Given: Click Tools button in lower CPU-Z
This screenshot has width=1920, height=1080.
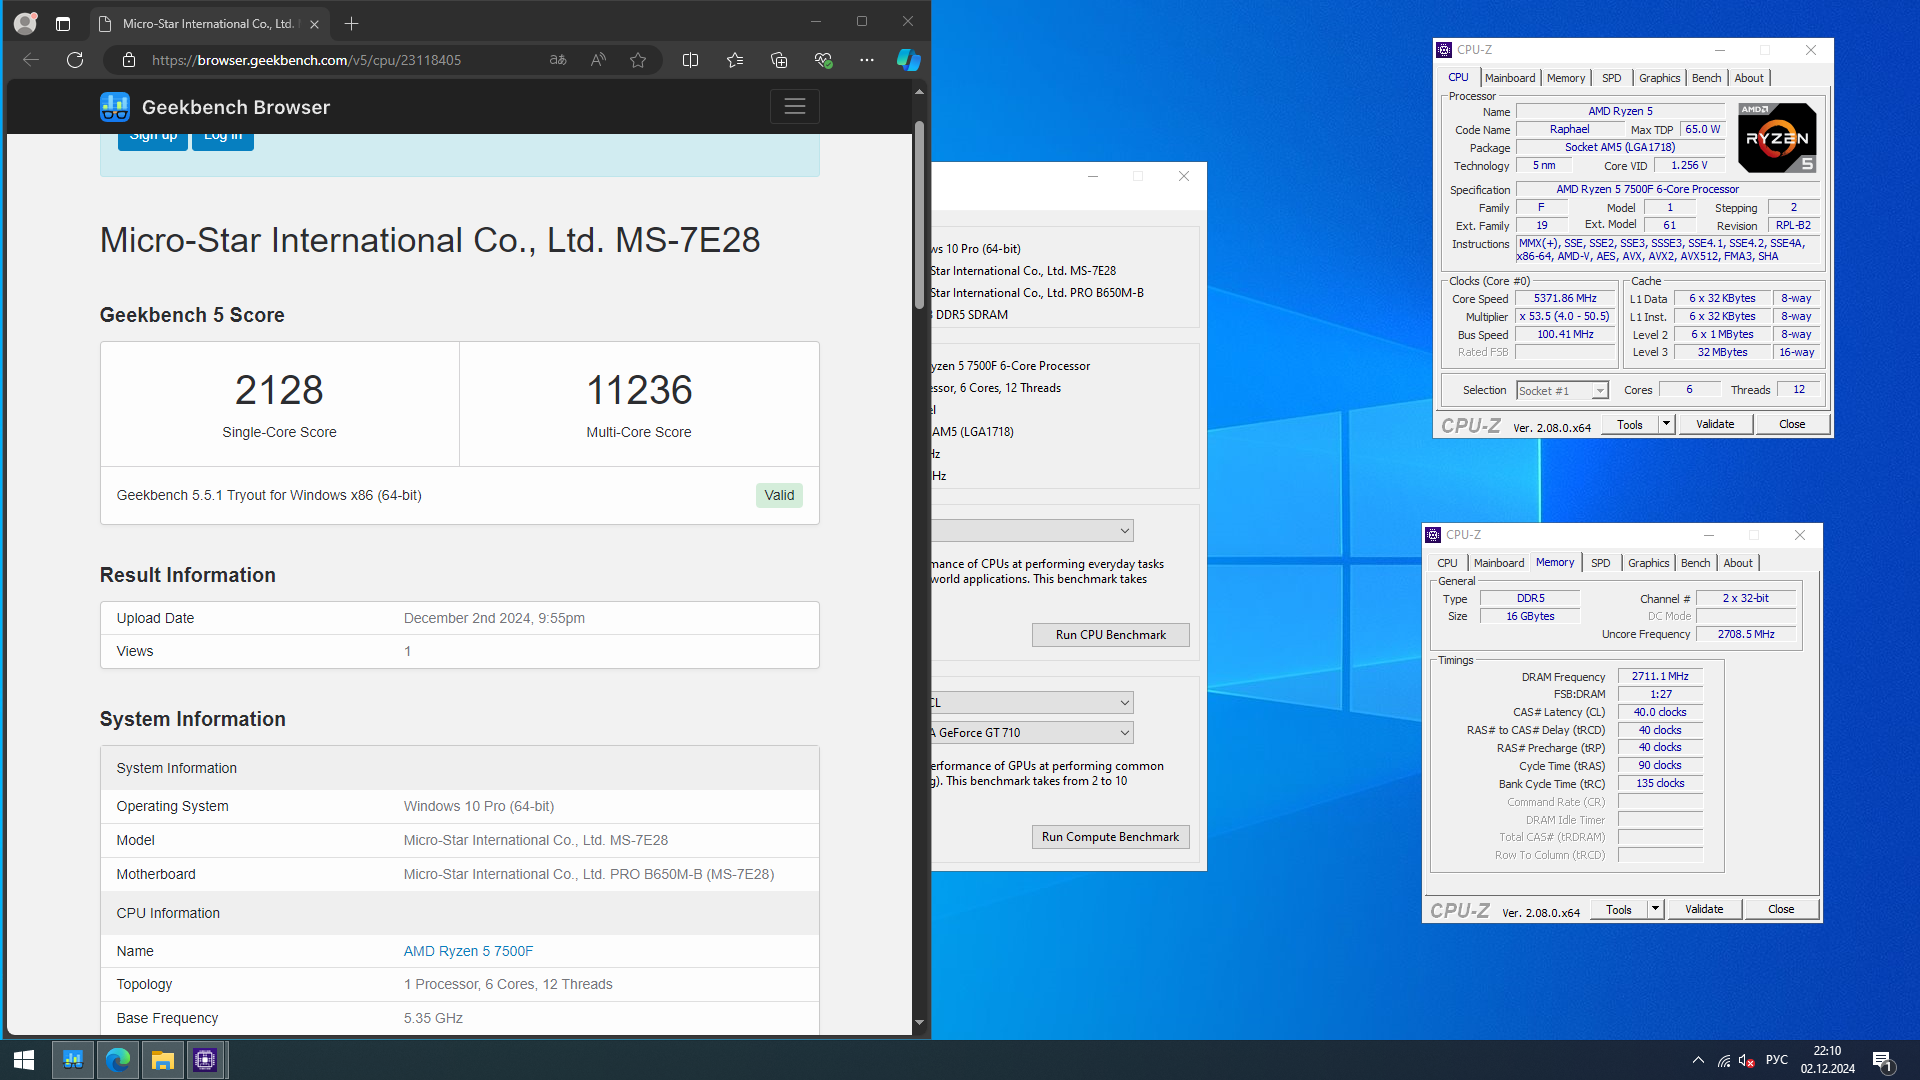Looking at the screenshot, I should click(1619, 910).
